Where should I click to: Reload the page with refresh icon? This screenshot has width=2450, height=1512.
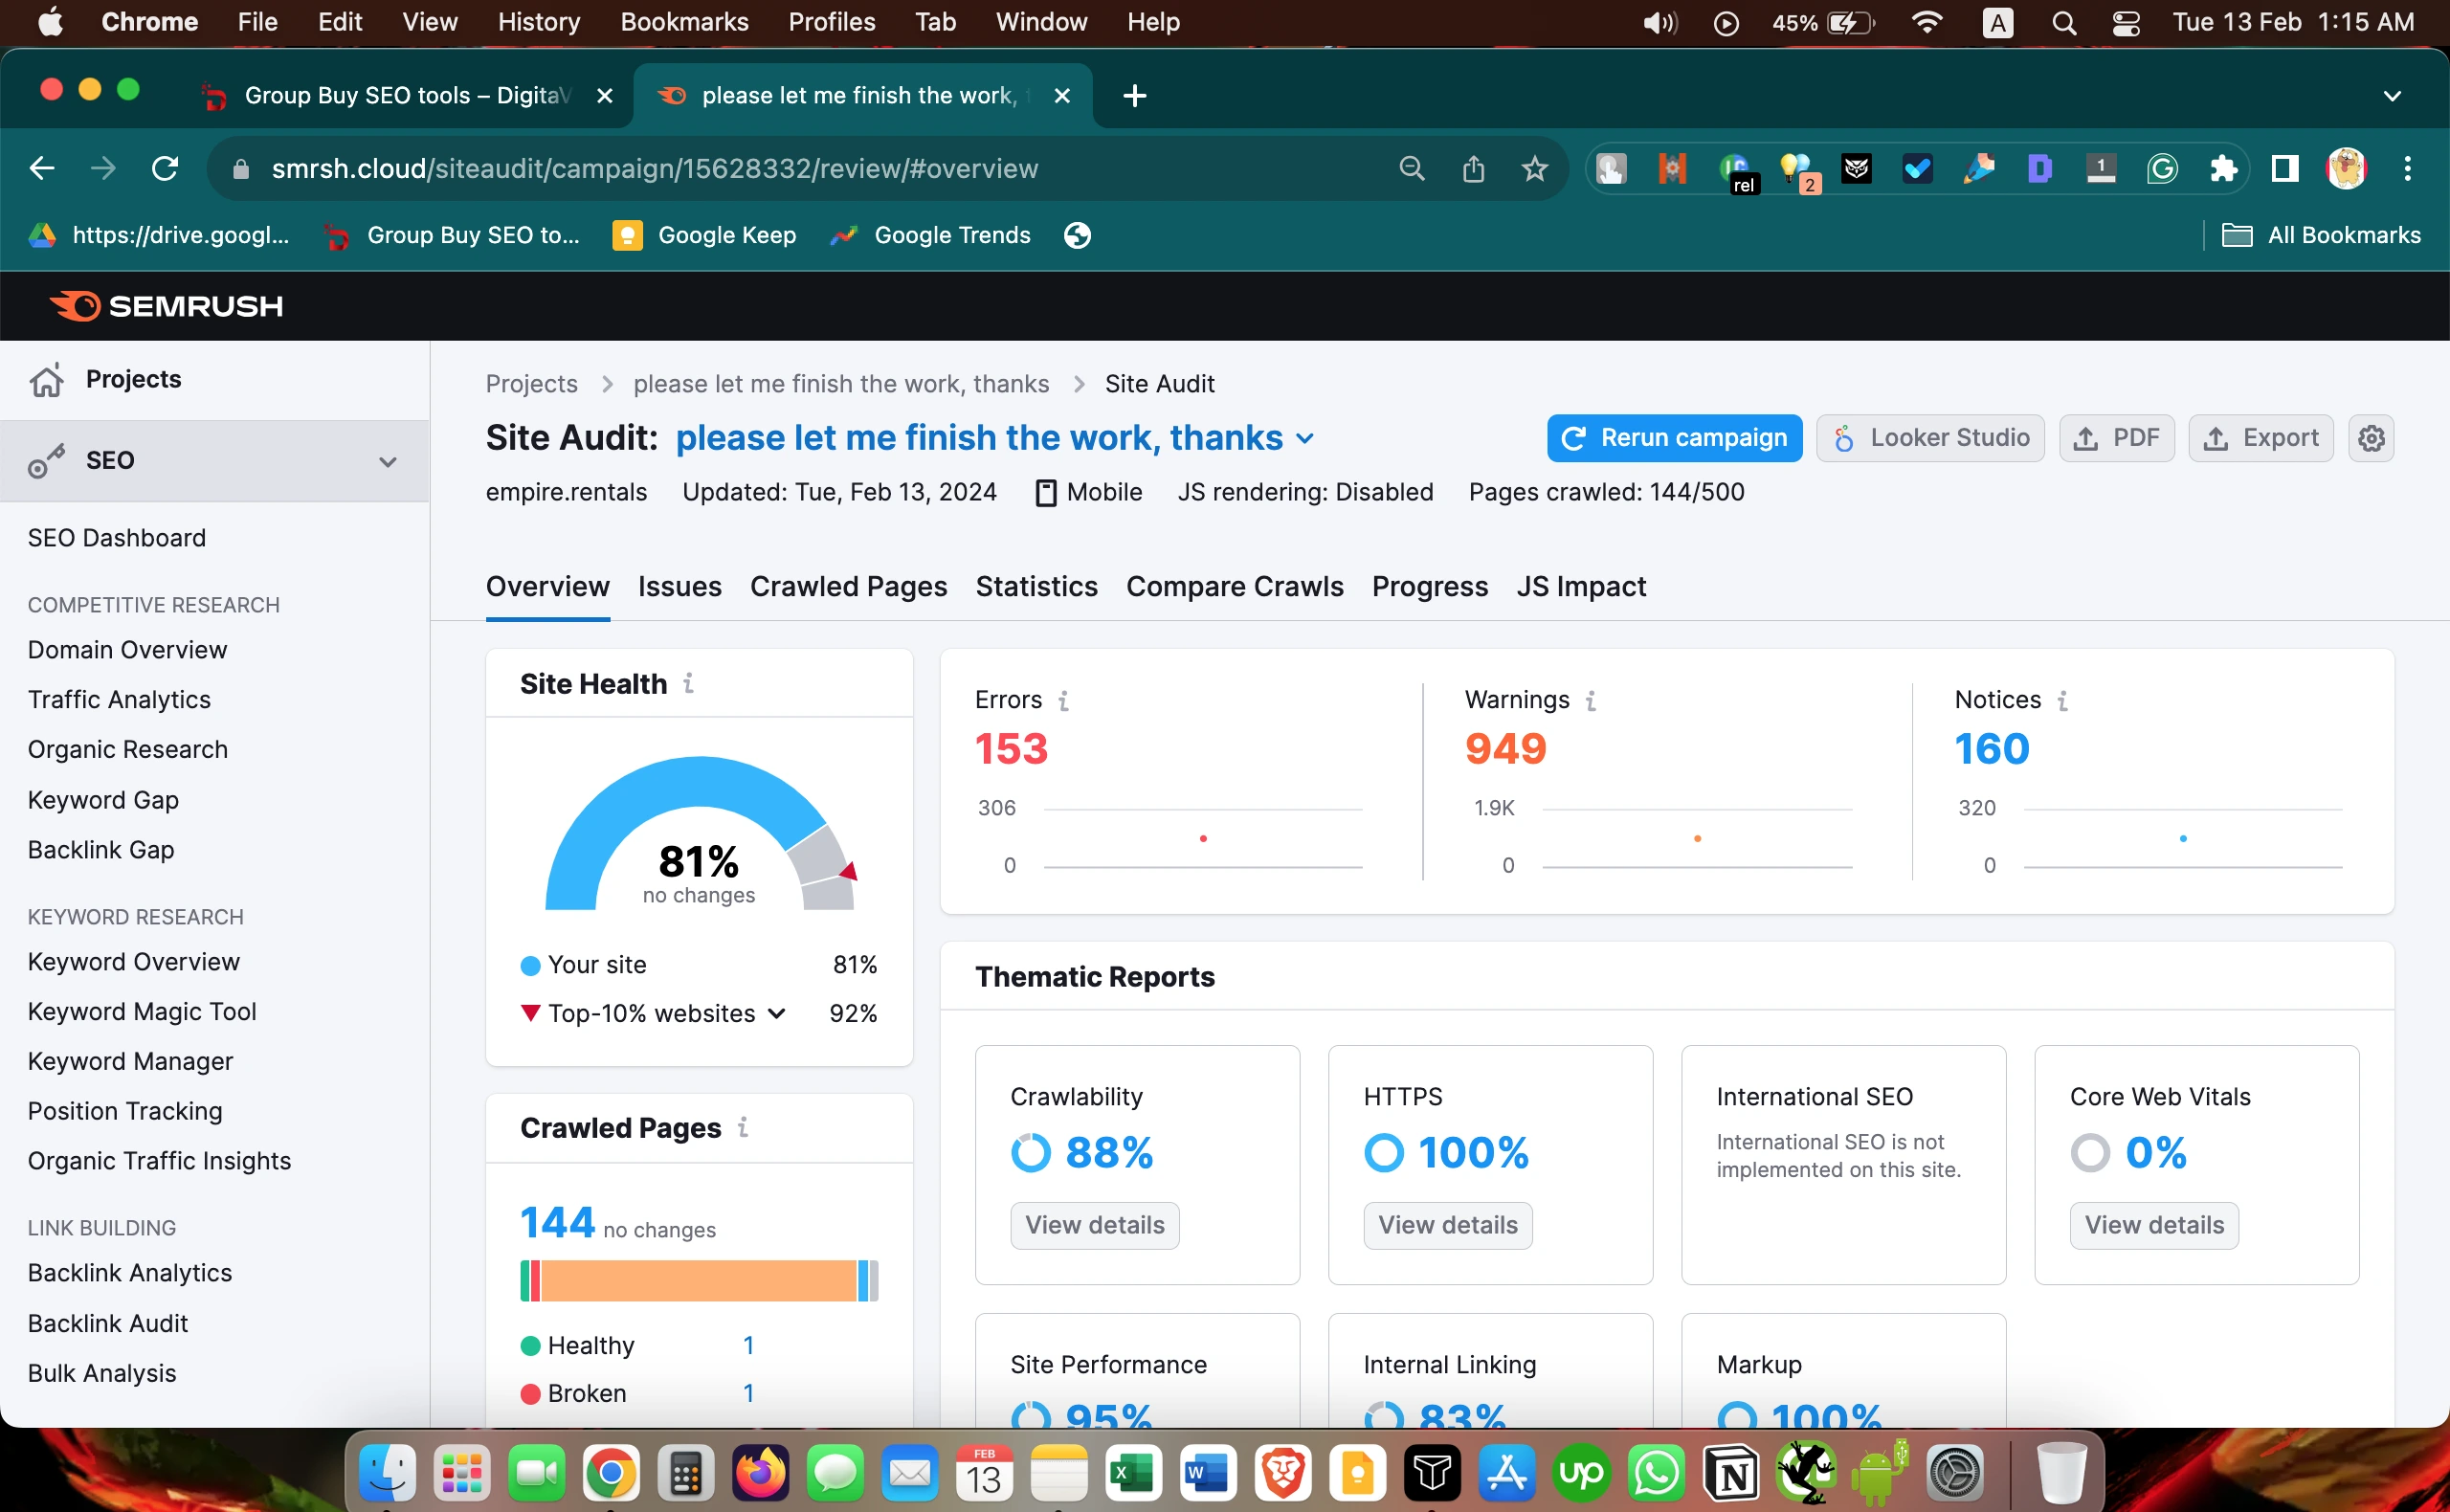[165, 169]
